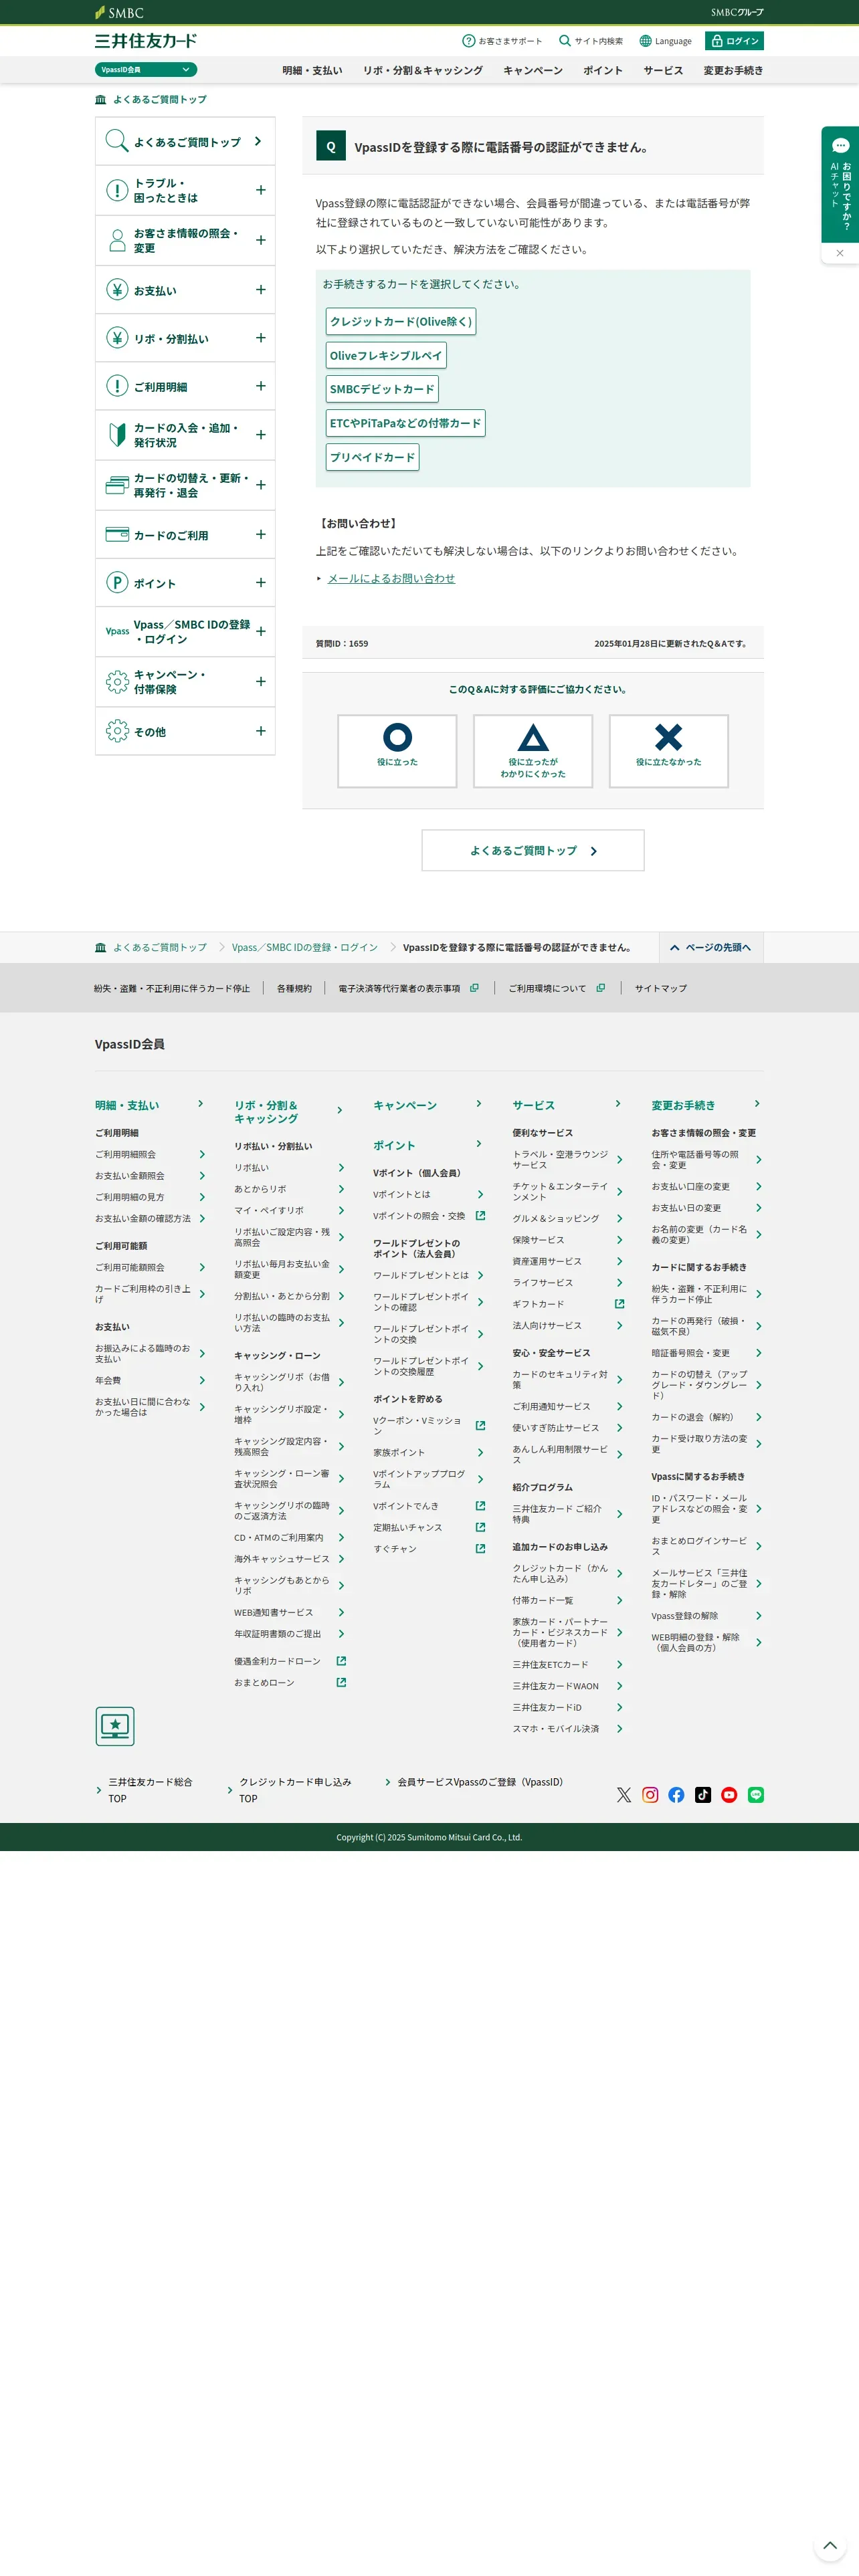The image size is (859, 2576).
Task: Click the bank icon in the top breadcrumb
Action: pyautogui.click(x=101, y=99)
